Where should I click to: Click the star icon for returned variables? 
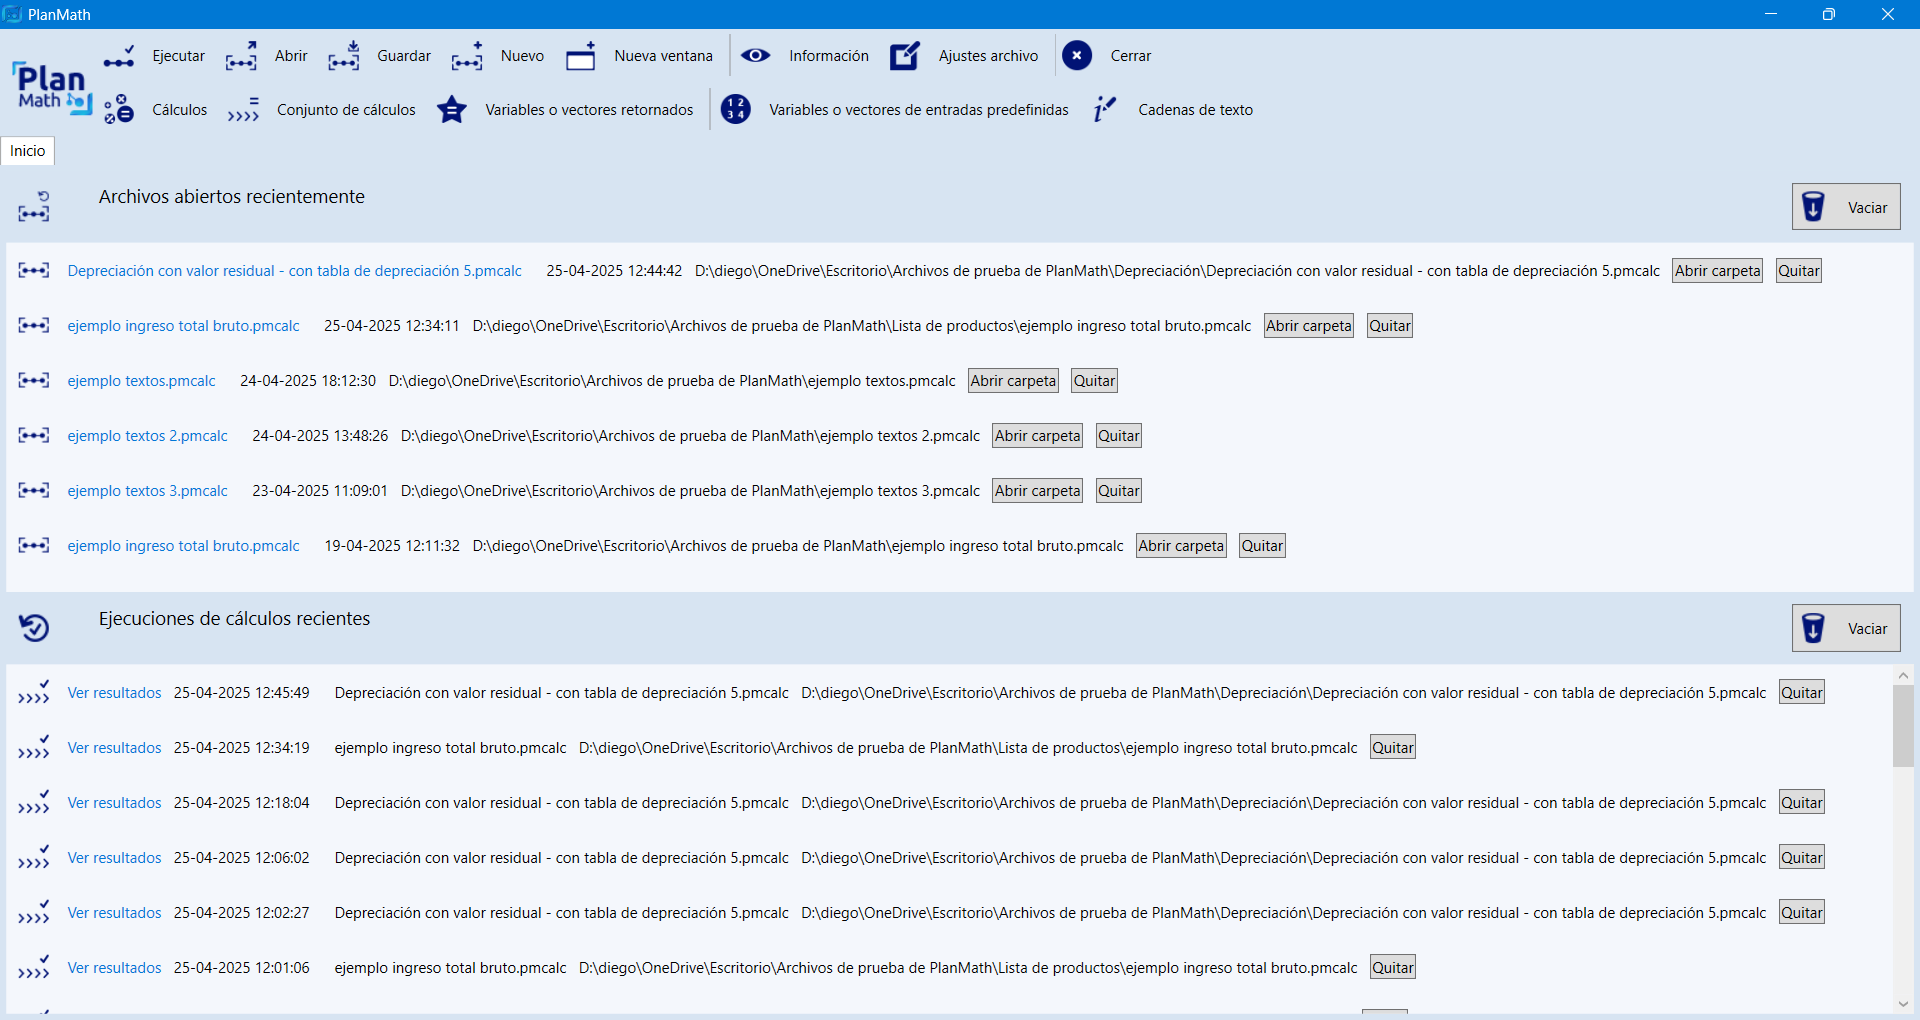click(x=452, y=110)
